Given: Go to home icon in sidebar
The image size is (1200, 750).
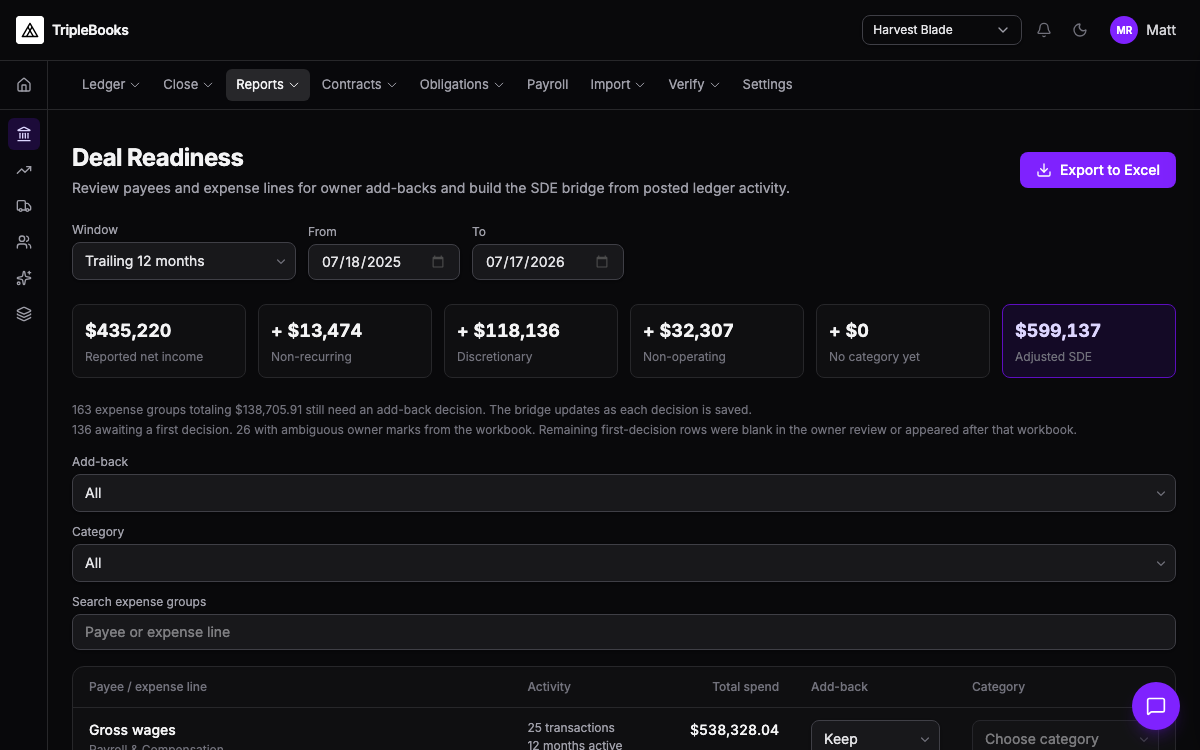Looking at the screenshot, I should pyautogui.click(x=24, y=85).
